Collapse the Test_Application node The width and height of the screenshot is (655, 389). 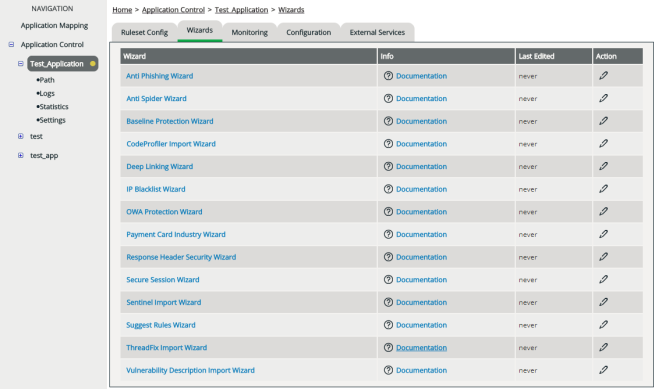20,64
